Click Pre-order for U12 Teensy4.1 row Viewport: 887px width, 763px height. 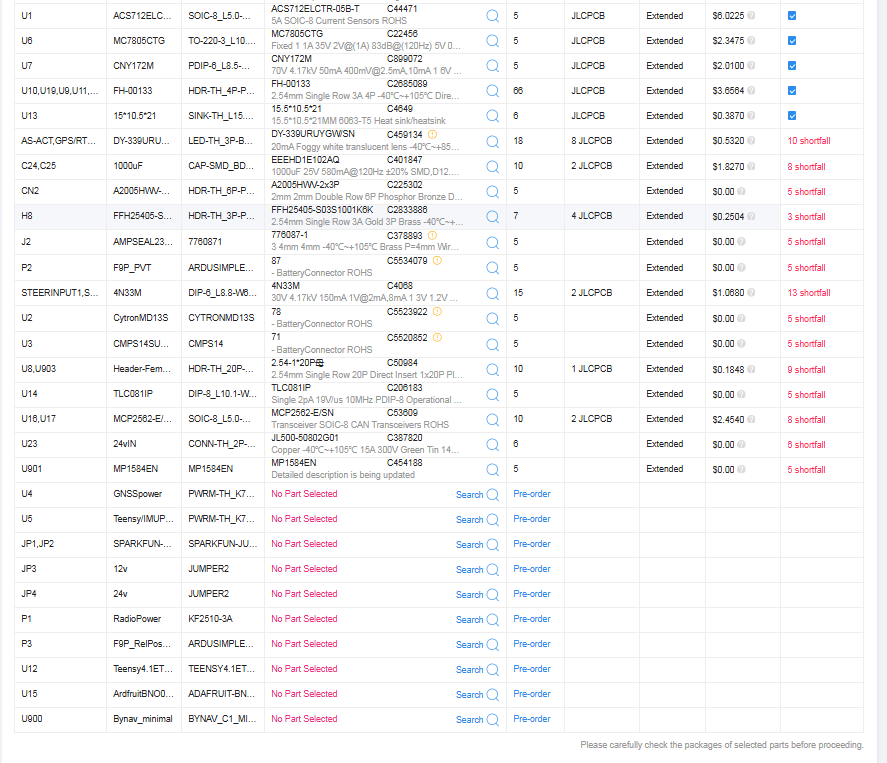pyautogui.click(x=532, y=669)
